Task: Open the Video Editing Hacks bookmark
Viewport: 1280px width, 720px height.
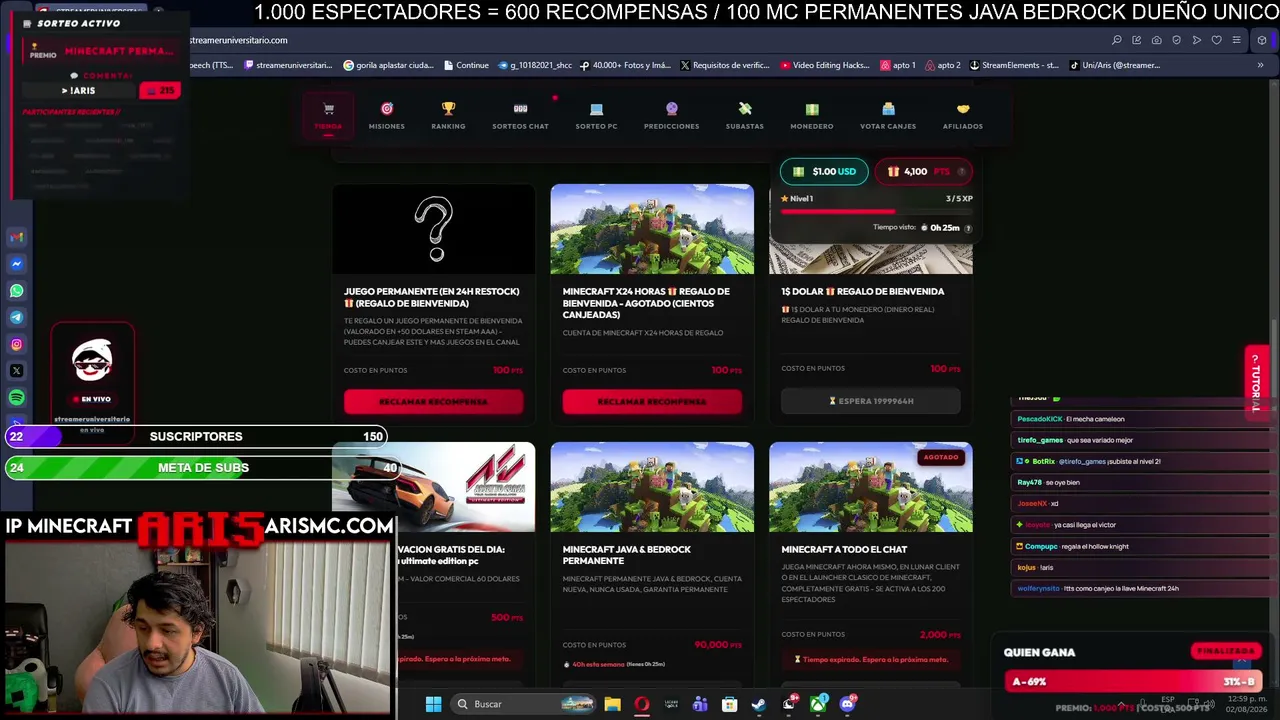Action: pos(825,65)
